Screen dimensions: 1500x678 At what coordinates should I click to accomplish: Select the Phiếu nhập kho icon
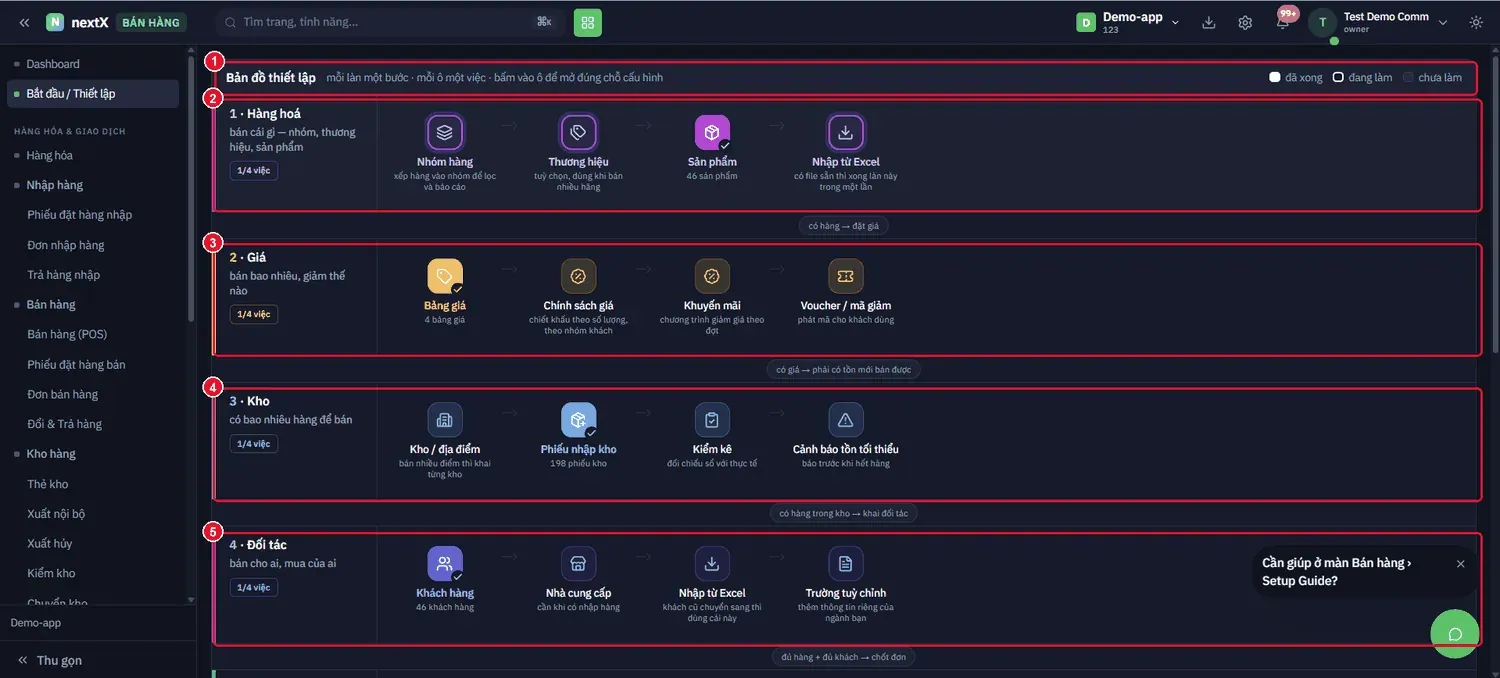pyautogui.click(x=579, y=420)
